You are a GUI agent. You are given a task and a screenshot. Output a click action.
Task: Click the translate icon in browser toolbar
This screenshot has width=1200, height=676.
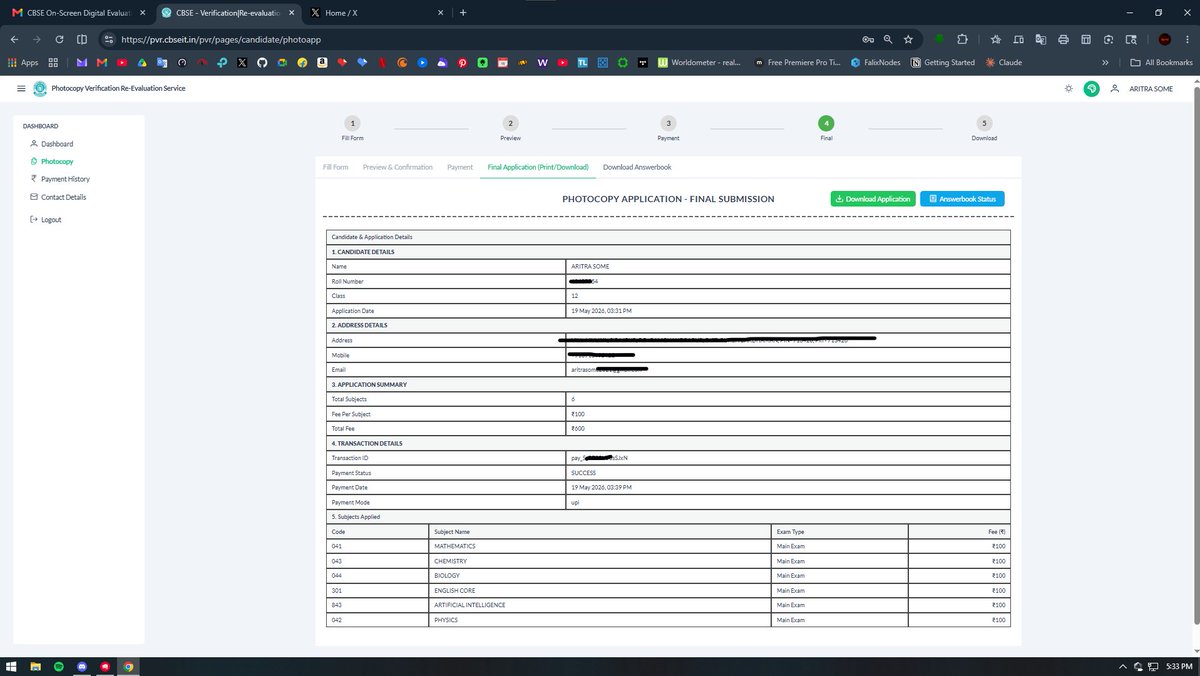(1041, 39)
